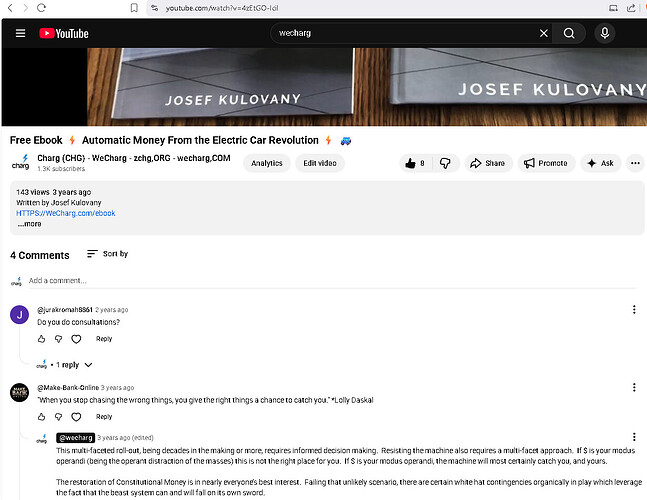Open options menu for the @wecharg reply
647x500 pixels.
click(x=634, y=437)
